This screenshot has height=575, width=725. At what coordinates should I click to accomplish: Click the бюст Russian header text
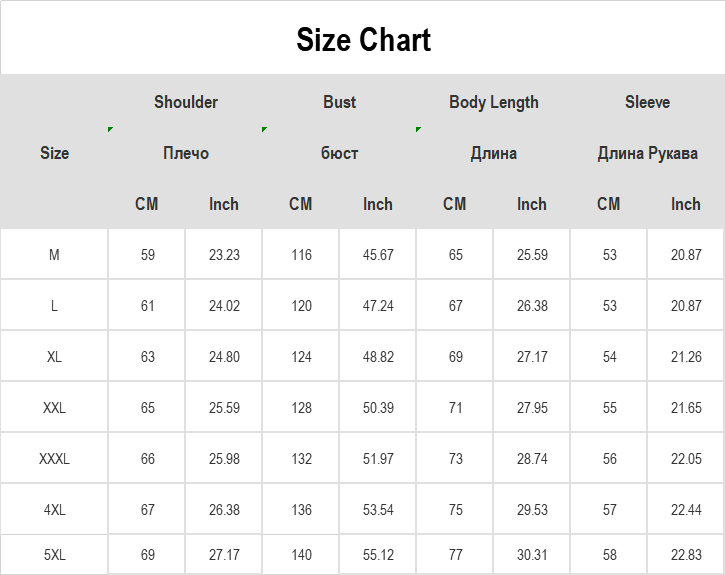(339, 153)
